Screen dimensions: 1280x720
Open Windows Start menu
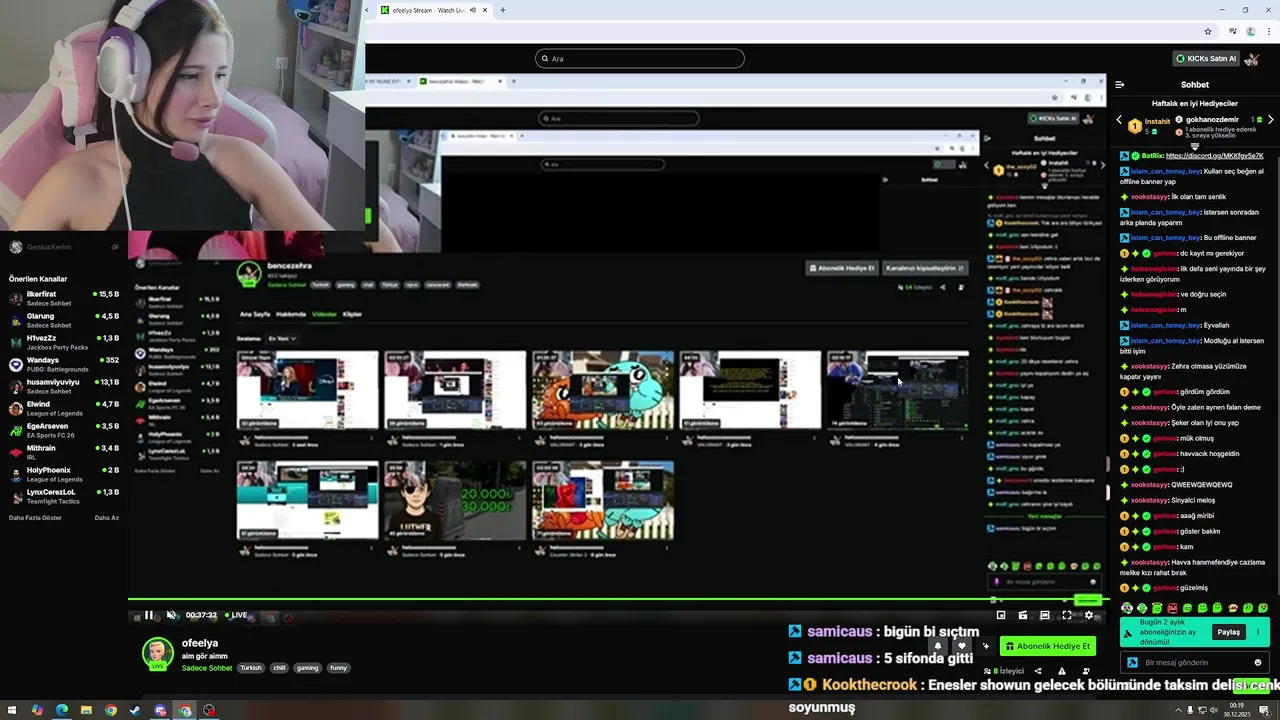(x=14, y=710)
